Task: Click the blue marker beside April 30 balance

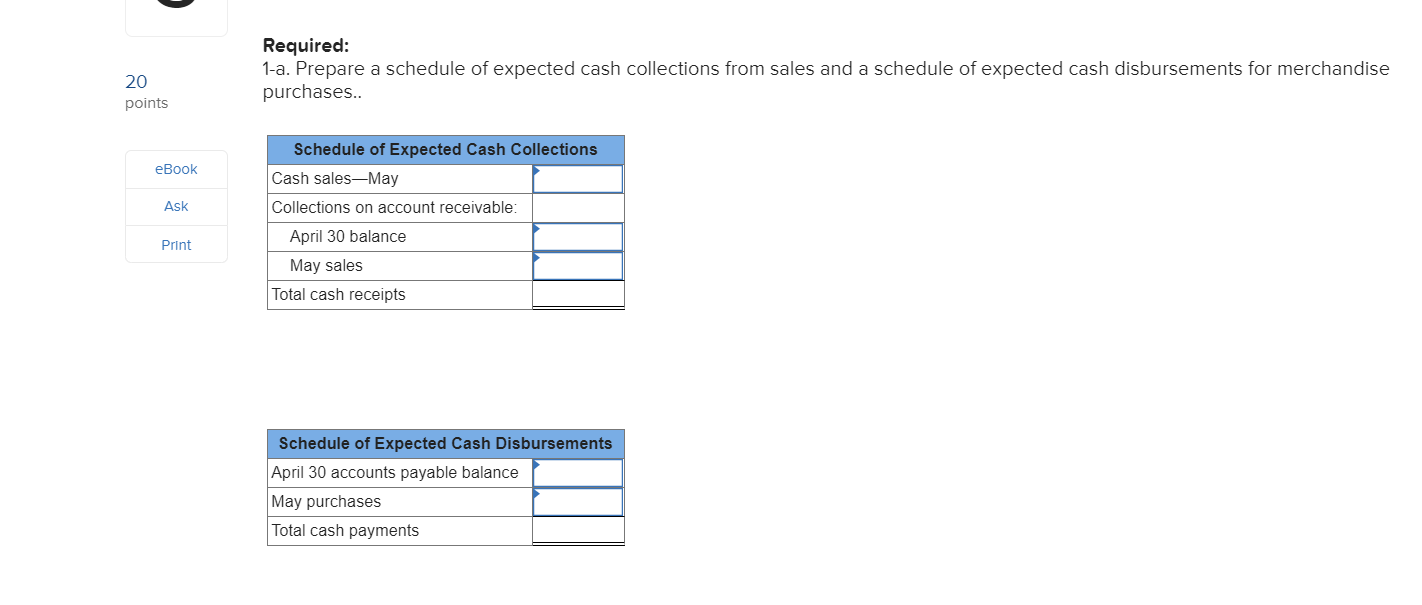Action: (x=537, y=229)
